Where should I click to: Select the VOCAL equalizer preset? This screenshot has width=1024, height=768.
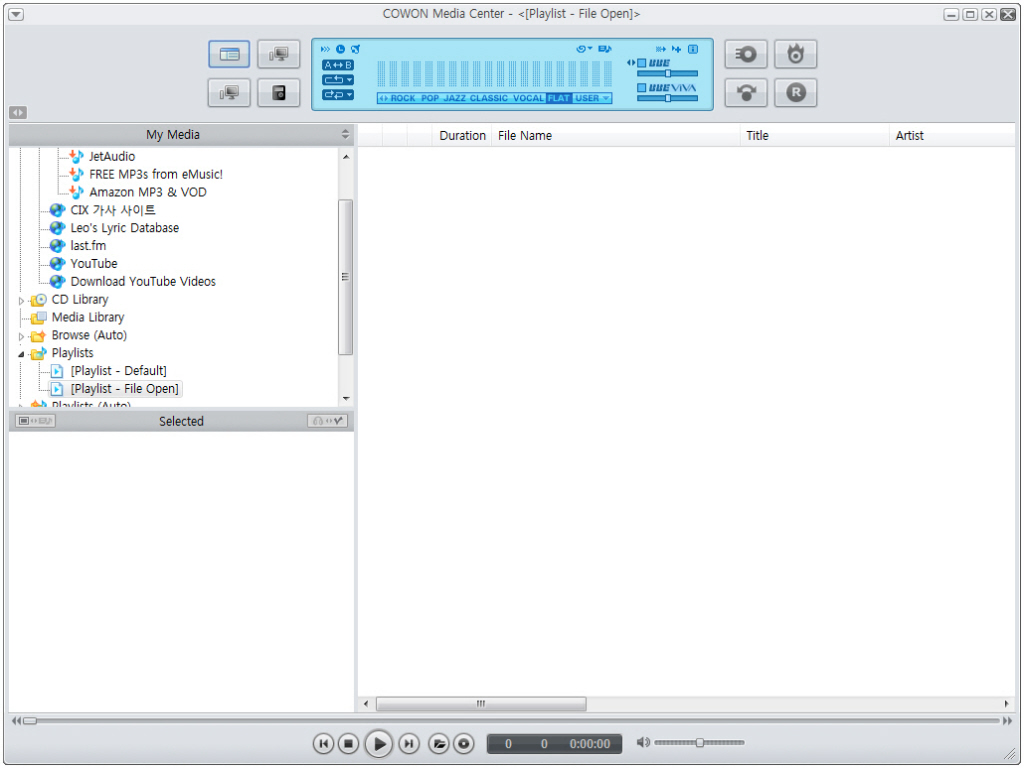click(528, 98)
